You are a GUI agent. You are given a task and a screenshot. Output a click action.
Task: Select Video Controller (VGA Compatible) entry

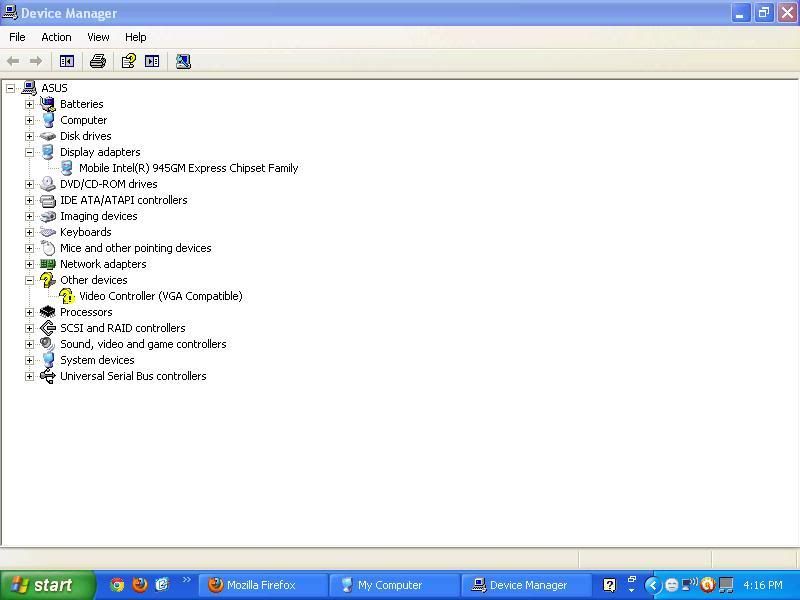pyautogui.click(x=160, y=296)
